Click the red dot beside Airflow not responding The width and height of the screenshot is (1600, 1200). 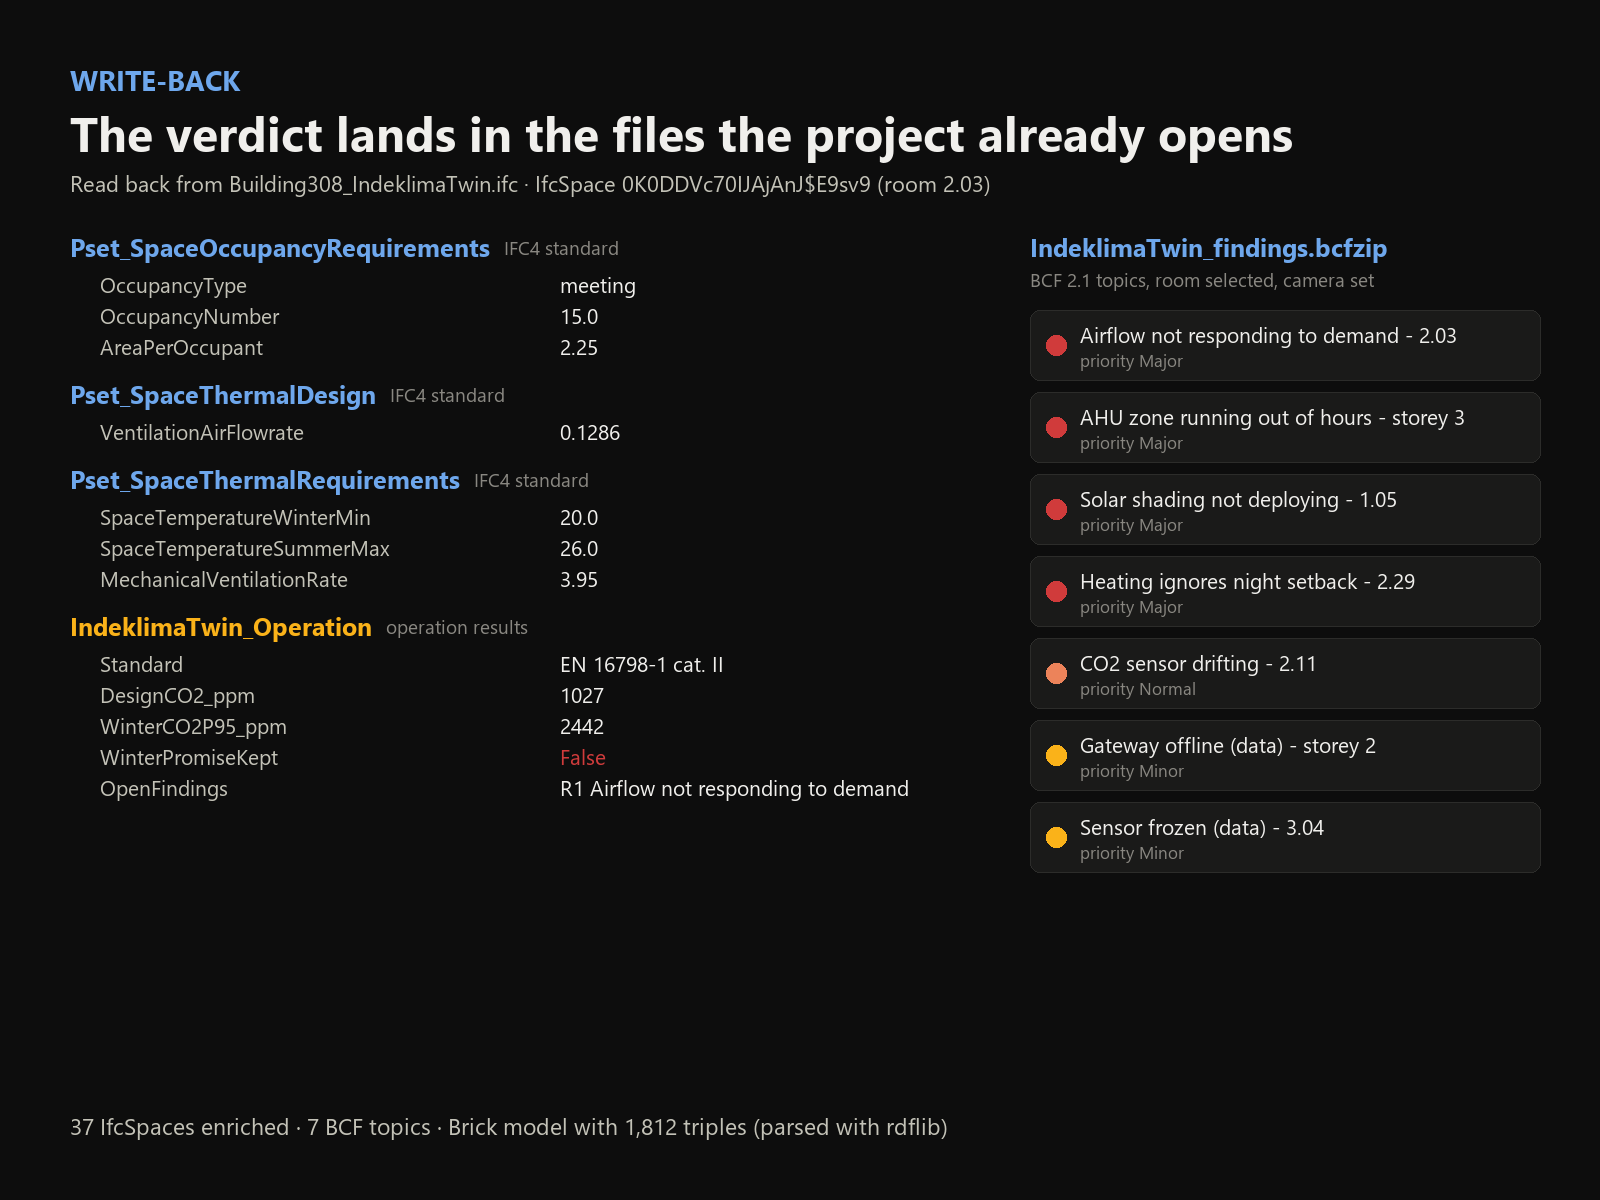(x=1056, y=345)
